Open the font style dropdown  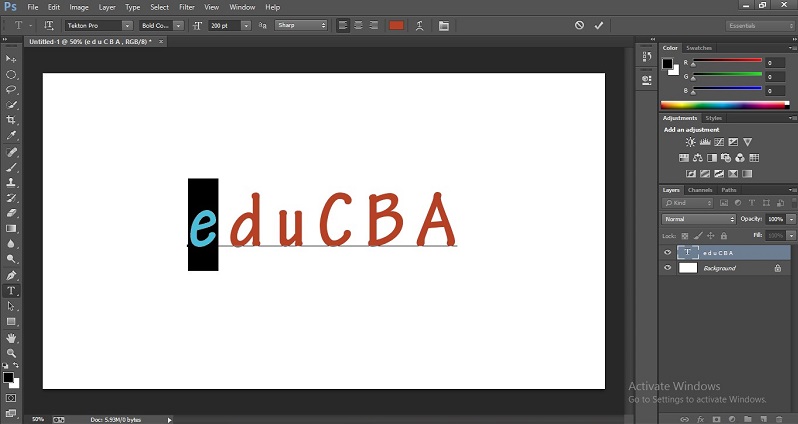click(178, 25)
